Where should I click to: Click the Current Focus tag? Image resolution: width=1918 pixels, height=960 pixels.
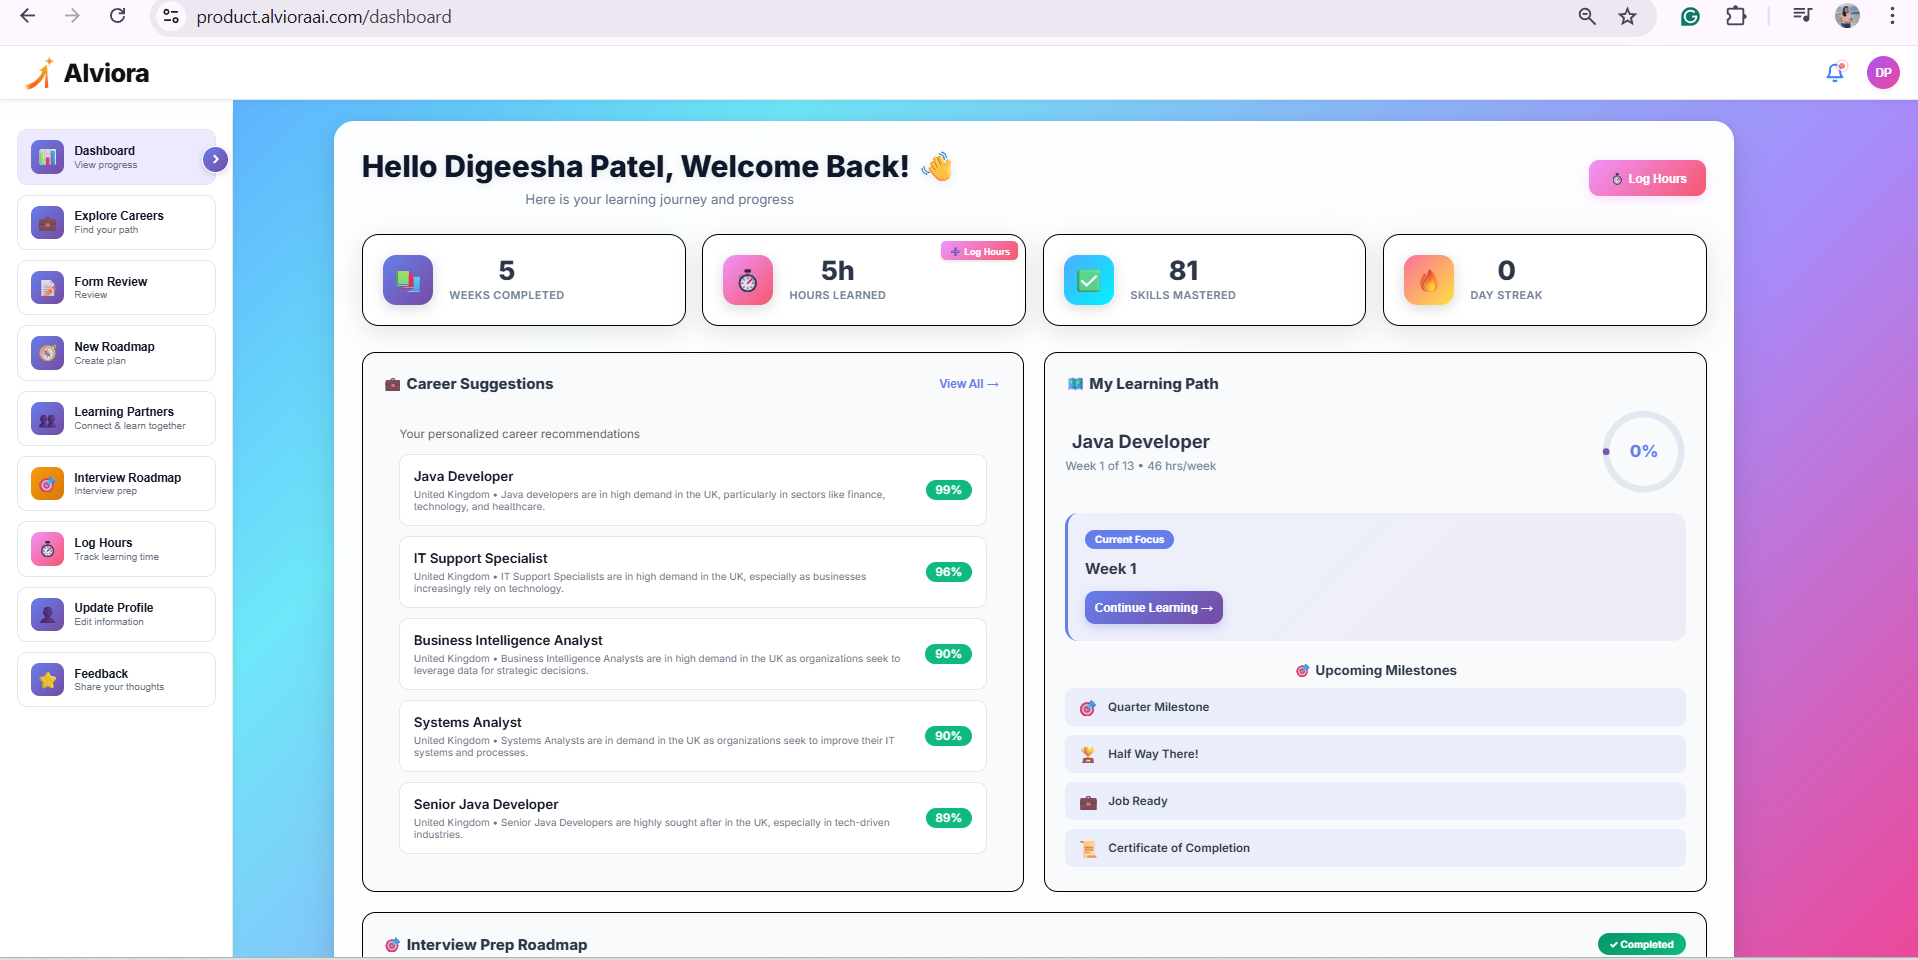coord(1129,540)
